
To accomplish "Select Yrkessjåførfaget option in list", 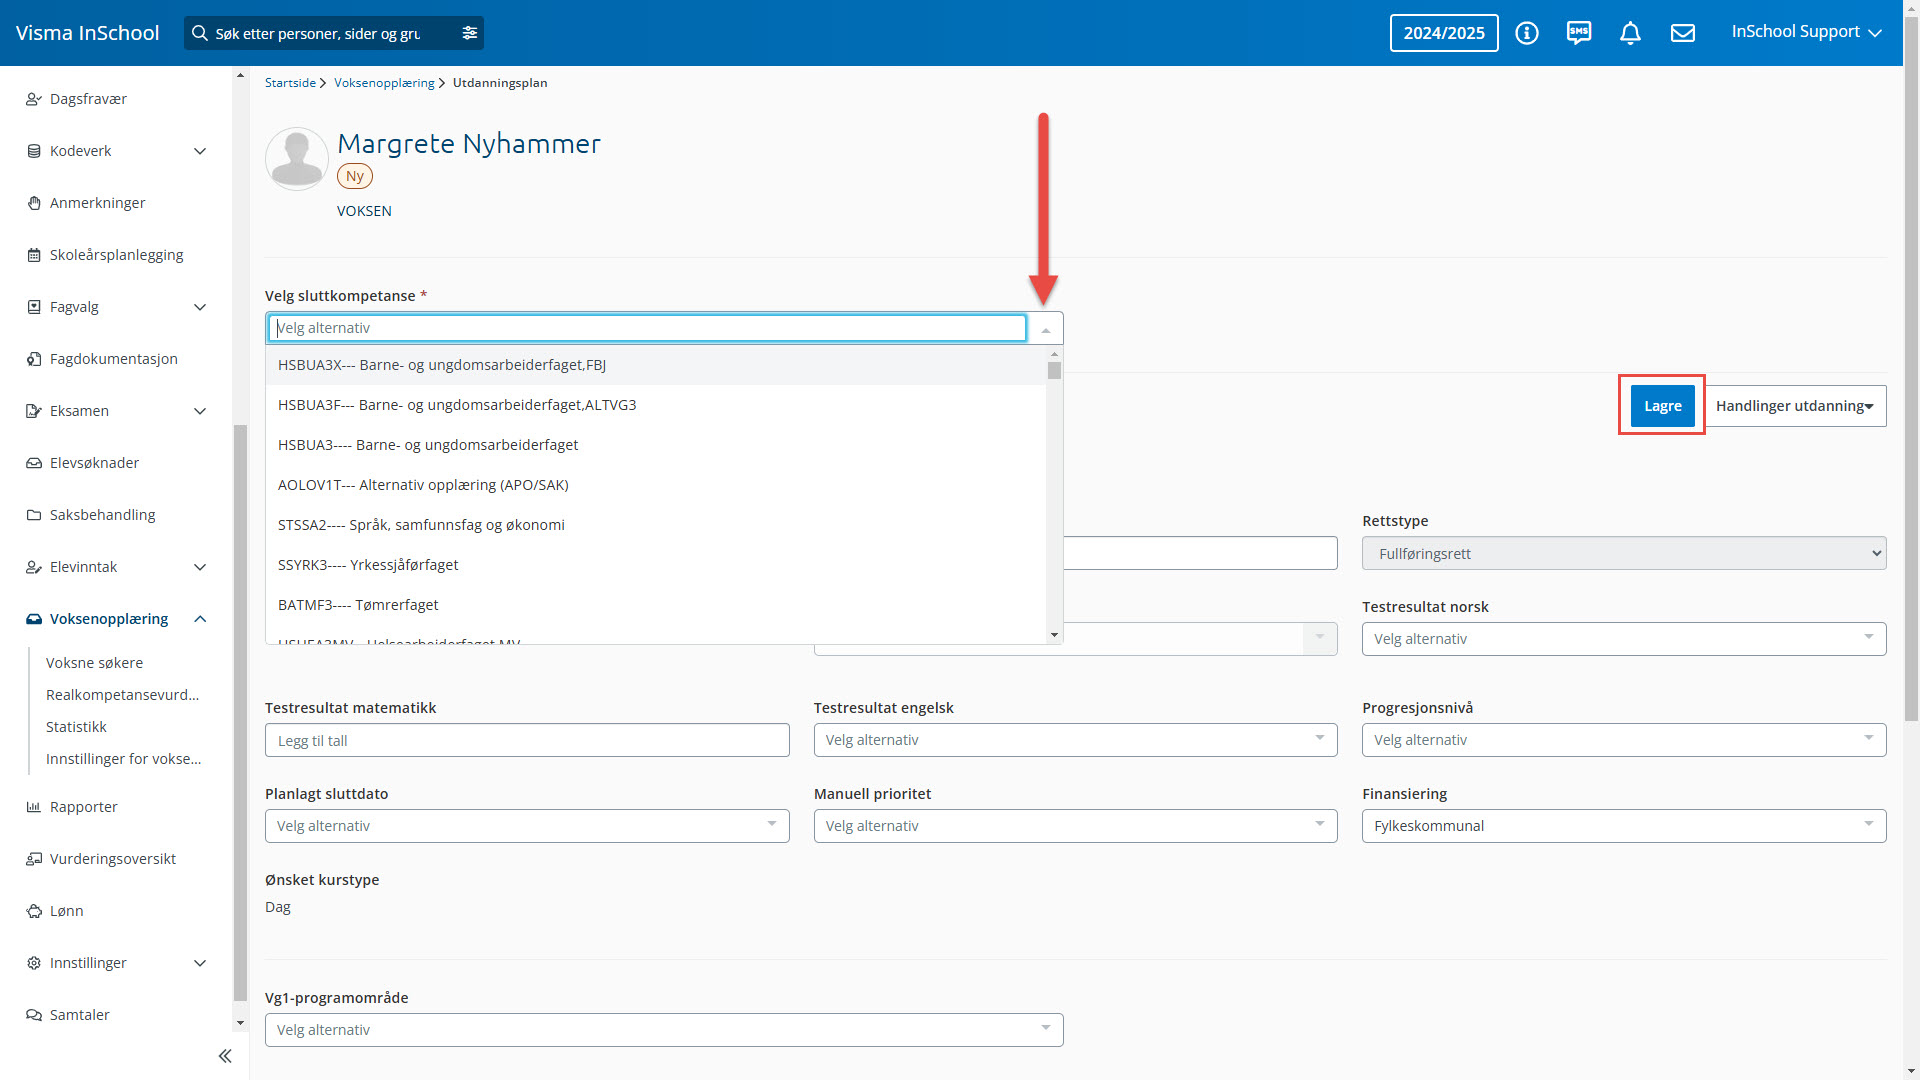I will point(404,565).
